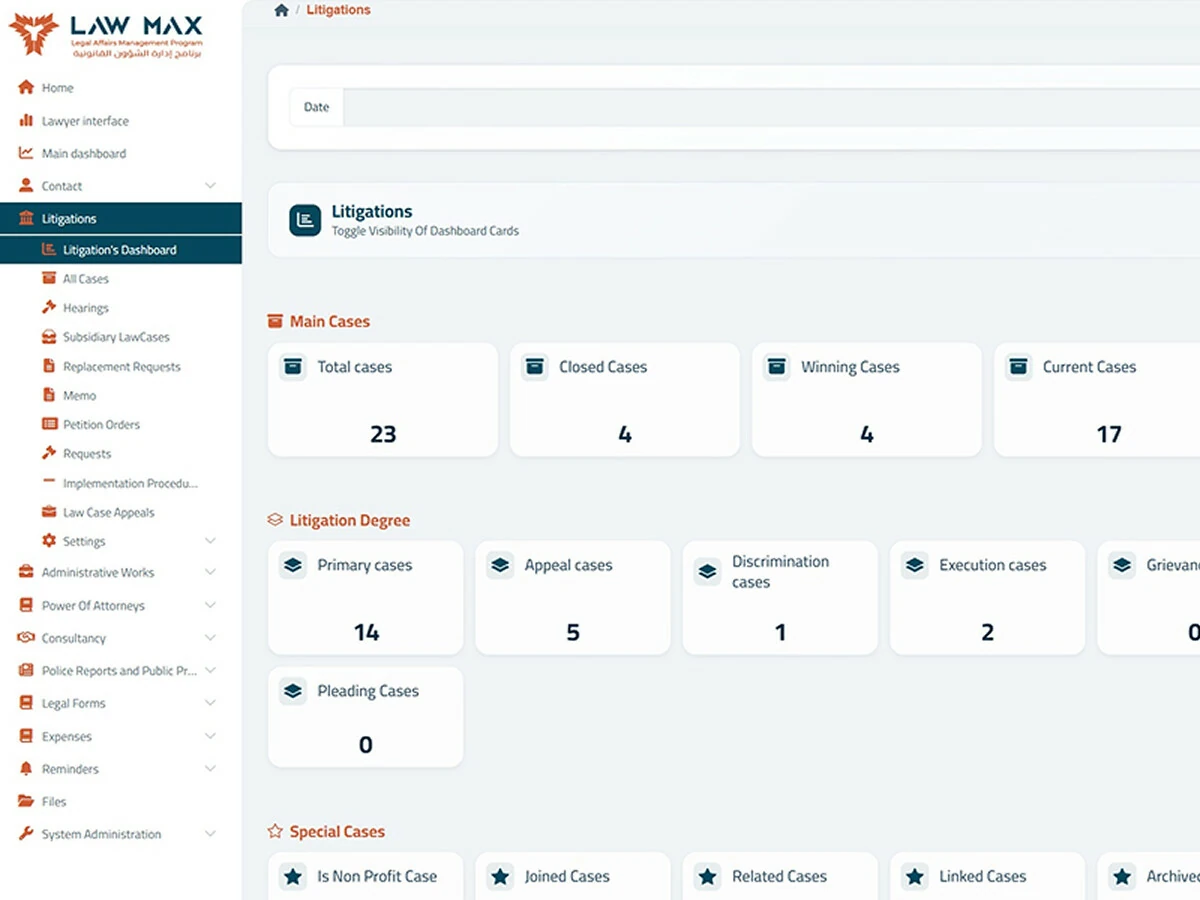Expand the Administrative Works submenu
Screen dimensions: 1200x900
210,573
